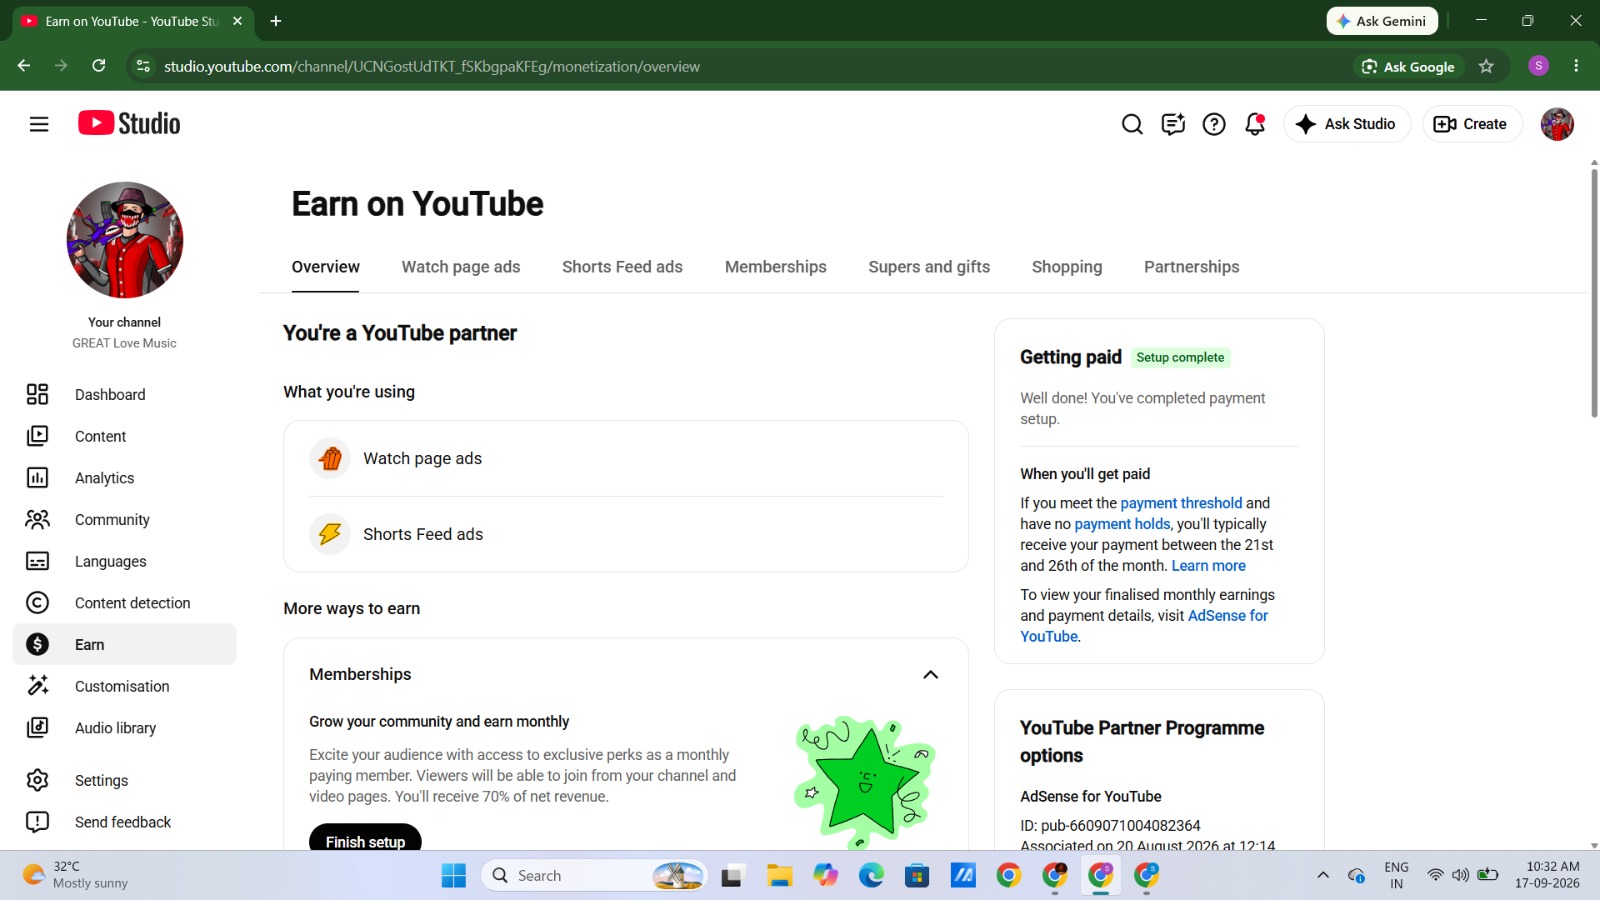Show hidden system tray icons

1323,876
